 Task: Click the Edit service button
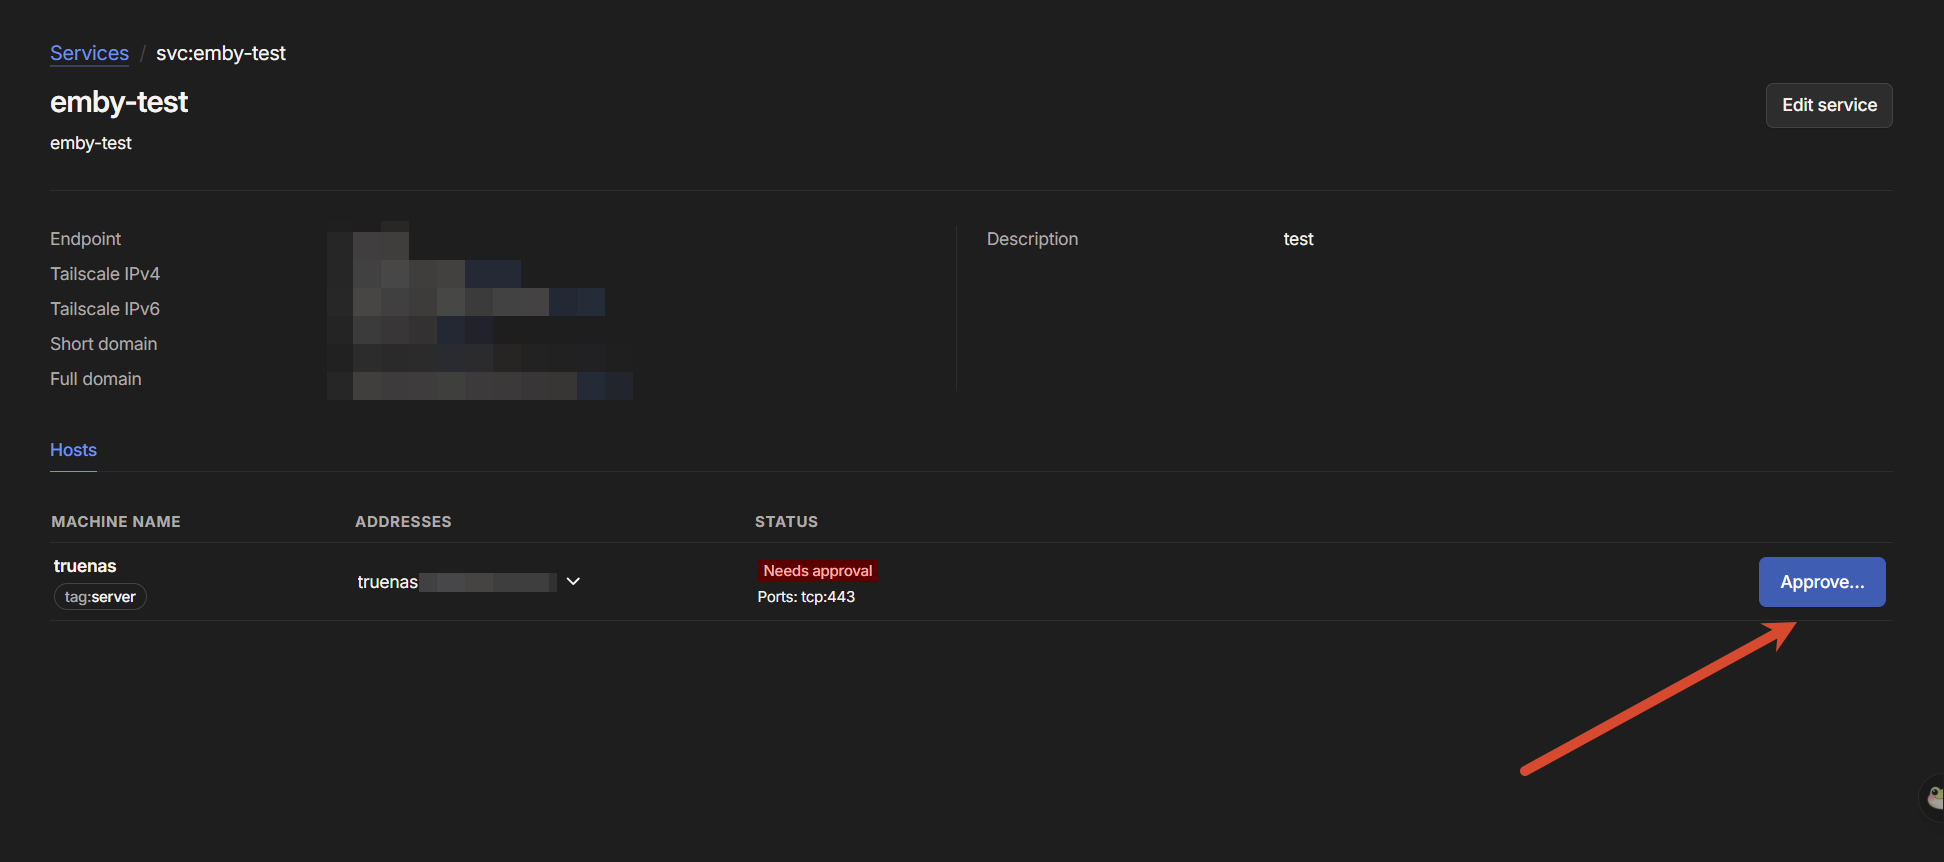[1829, 105]
